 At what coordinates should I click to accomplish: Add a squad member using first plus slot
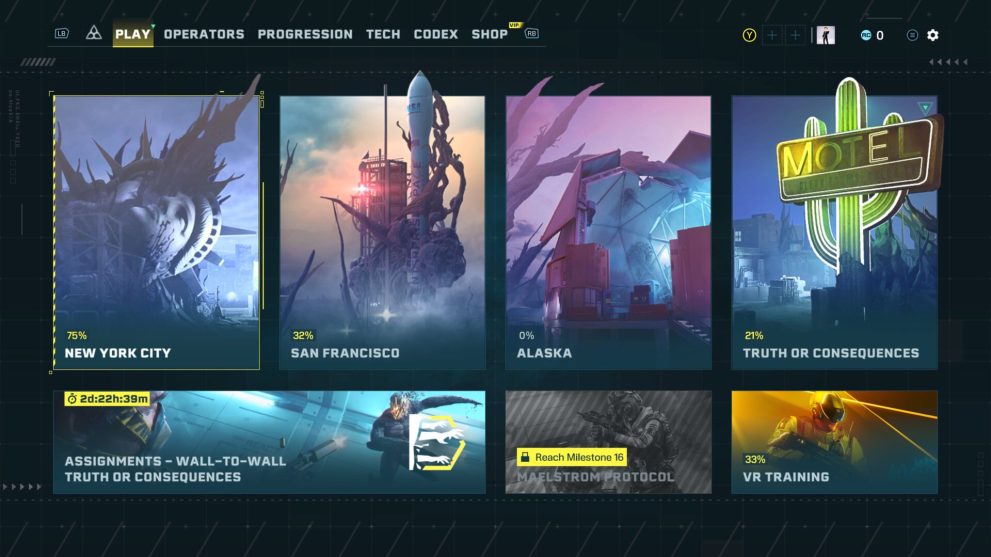click(772, 35)
